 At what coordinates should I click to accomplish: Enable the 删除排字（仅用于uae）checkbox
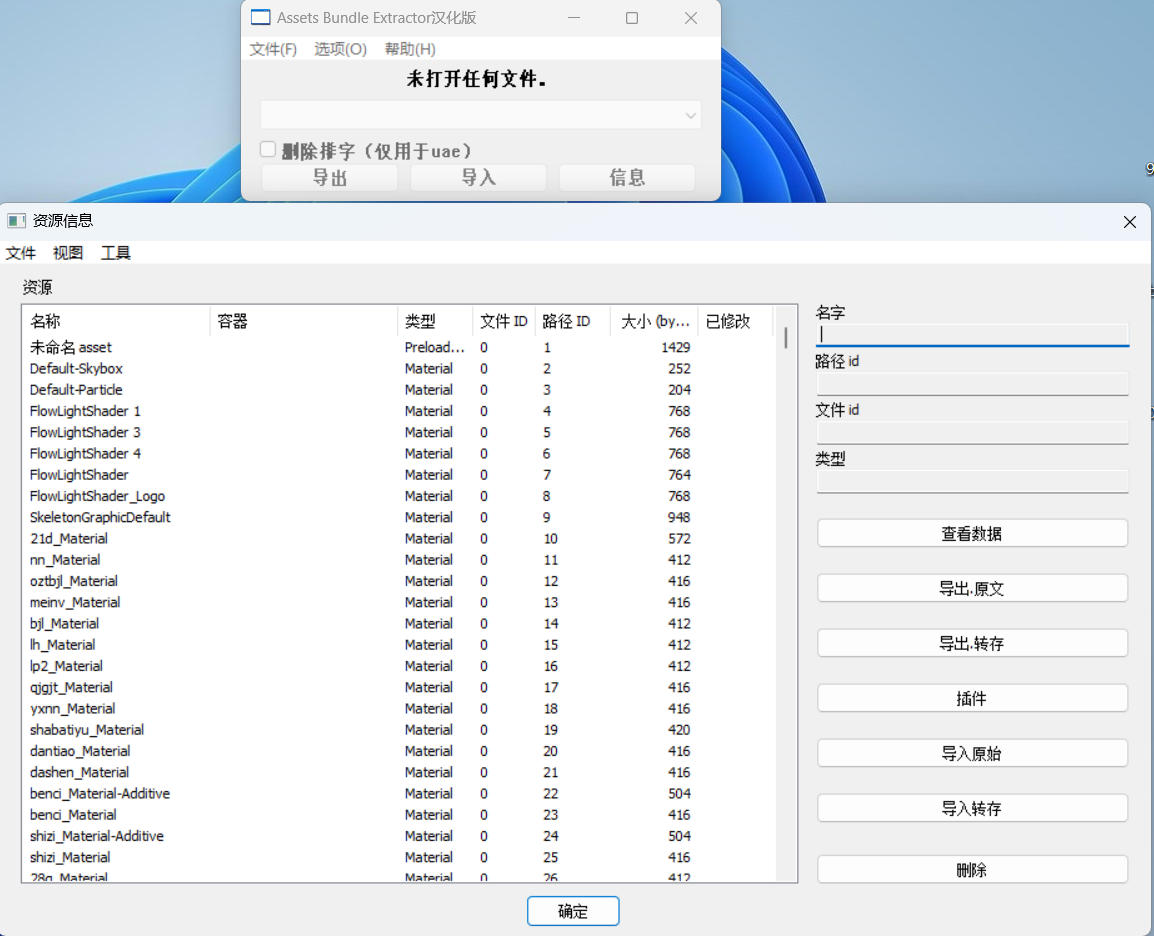[267, 149]
